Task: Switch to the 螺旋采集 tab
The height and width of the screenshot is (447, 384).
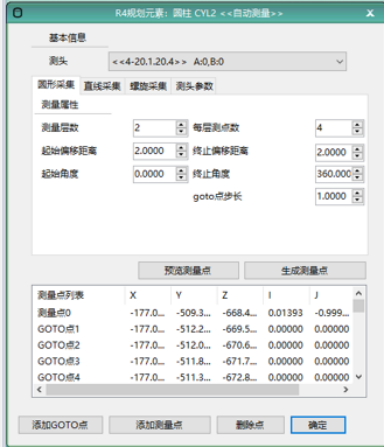Action: (148, 86)
